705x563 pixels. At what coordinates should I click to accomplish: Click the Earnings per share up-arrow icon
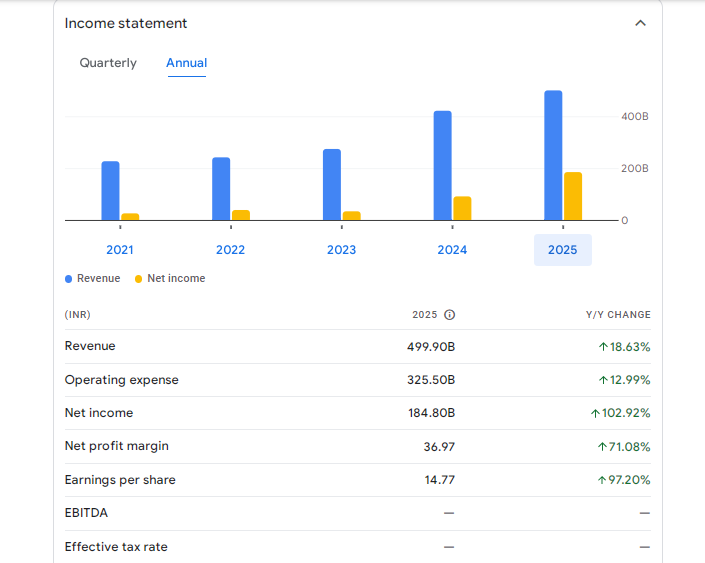[603, 480]
